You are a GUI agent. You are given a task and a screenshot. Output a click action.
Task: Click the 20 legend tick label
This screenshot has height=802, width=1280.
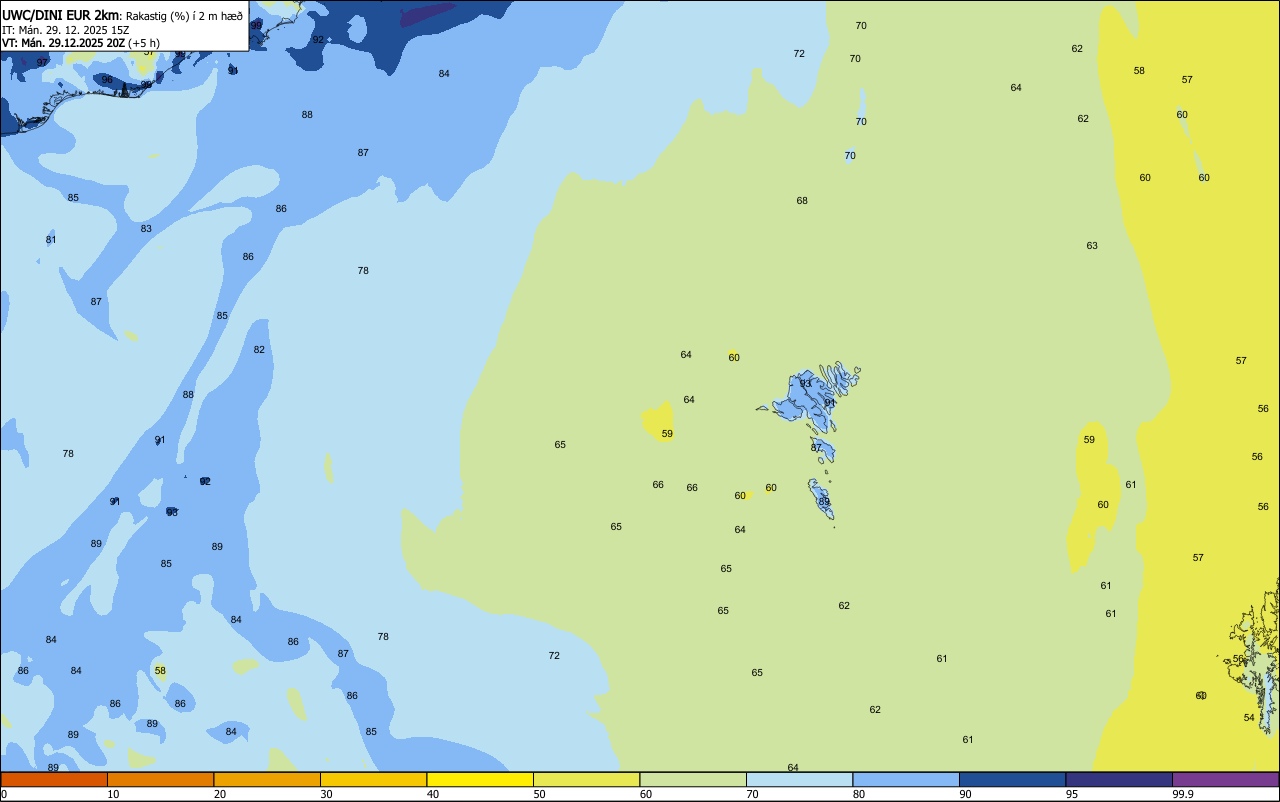tap(220, 794)
